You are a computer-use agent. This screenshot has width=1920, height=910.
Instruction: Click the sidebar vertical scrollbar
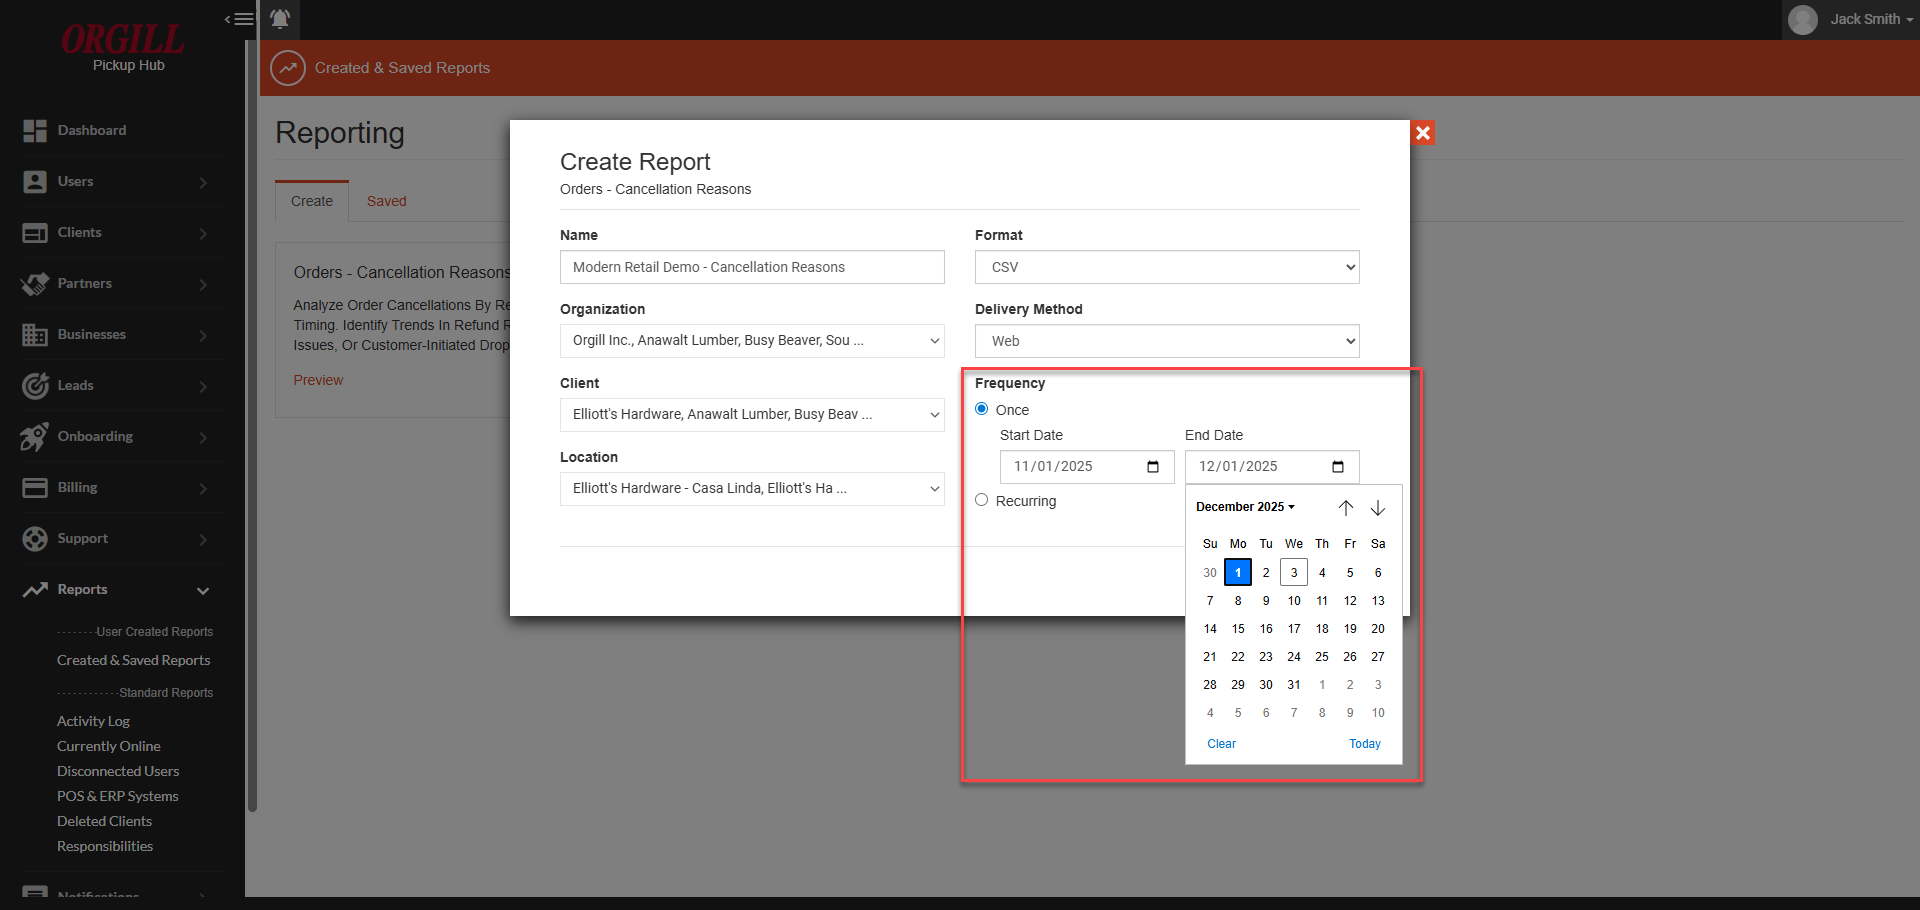252,425
